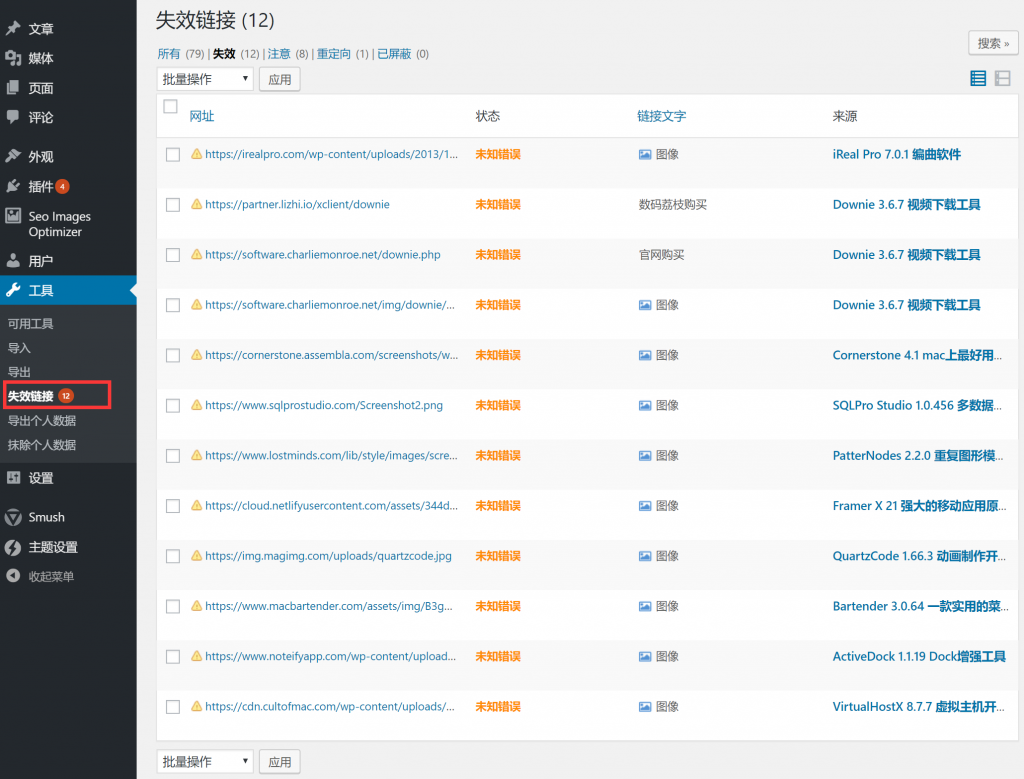Click the pages icon next to 页面
The image size is (1024, 779).
click(x=13, y=87)
